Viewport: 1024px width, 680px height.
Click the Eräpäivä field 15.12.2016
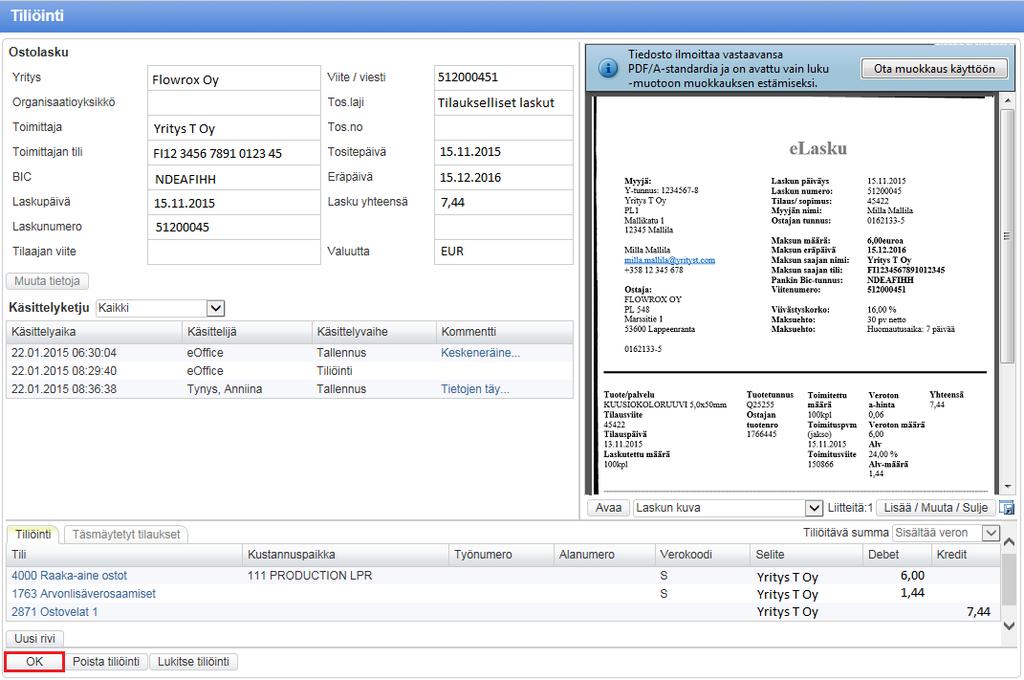pyautogui.click(x=504, y=178)
